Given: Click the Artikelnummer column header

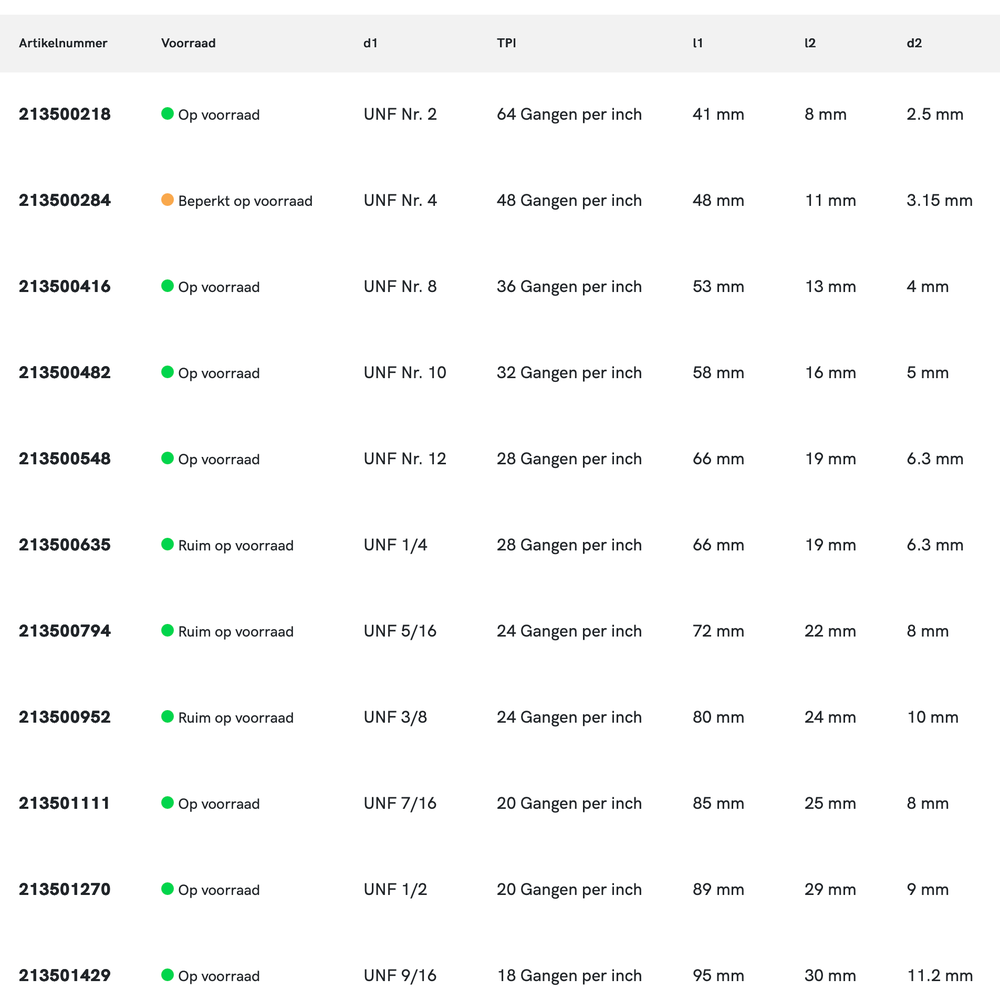Looking at the screenshot, I should point(63,43).
